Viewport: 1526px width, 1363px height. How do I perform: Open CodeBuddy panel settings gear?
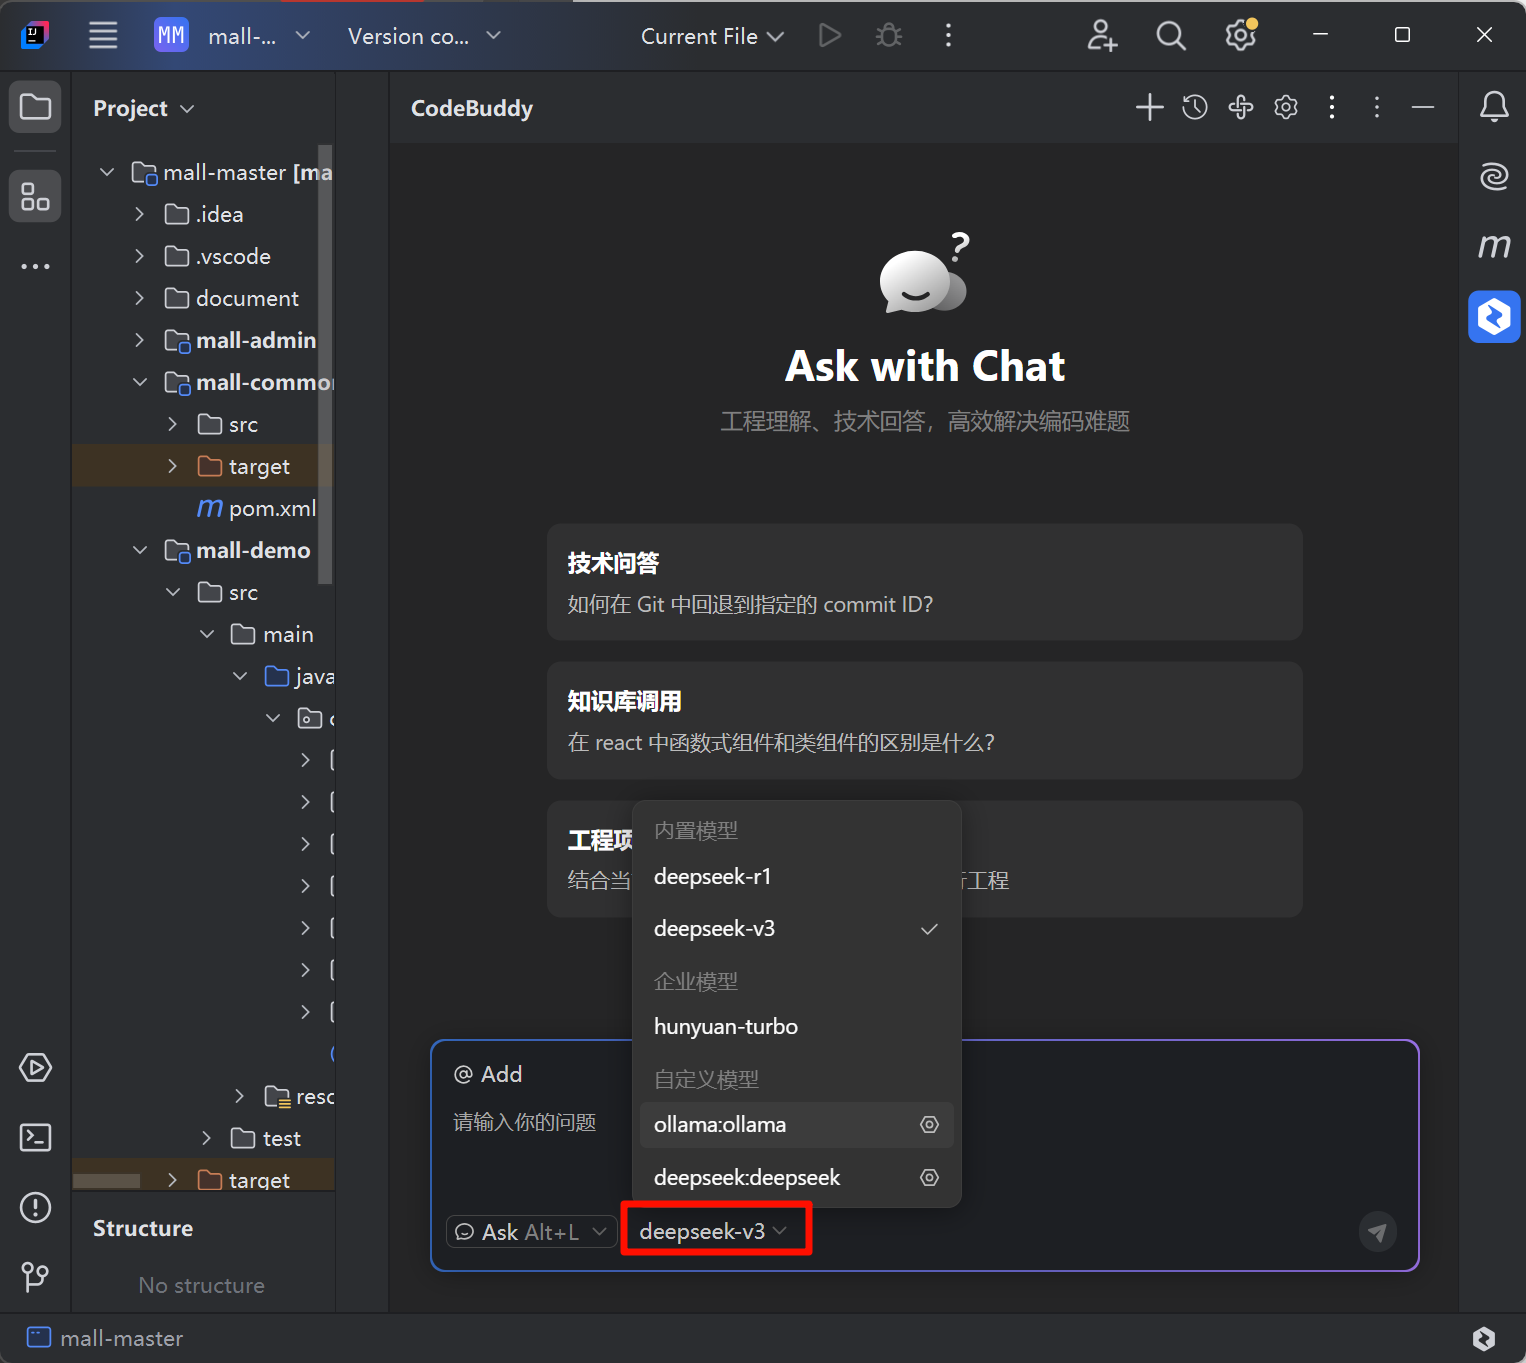[x=1286, y=108]
